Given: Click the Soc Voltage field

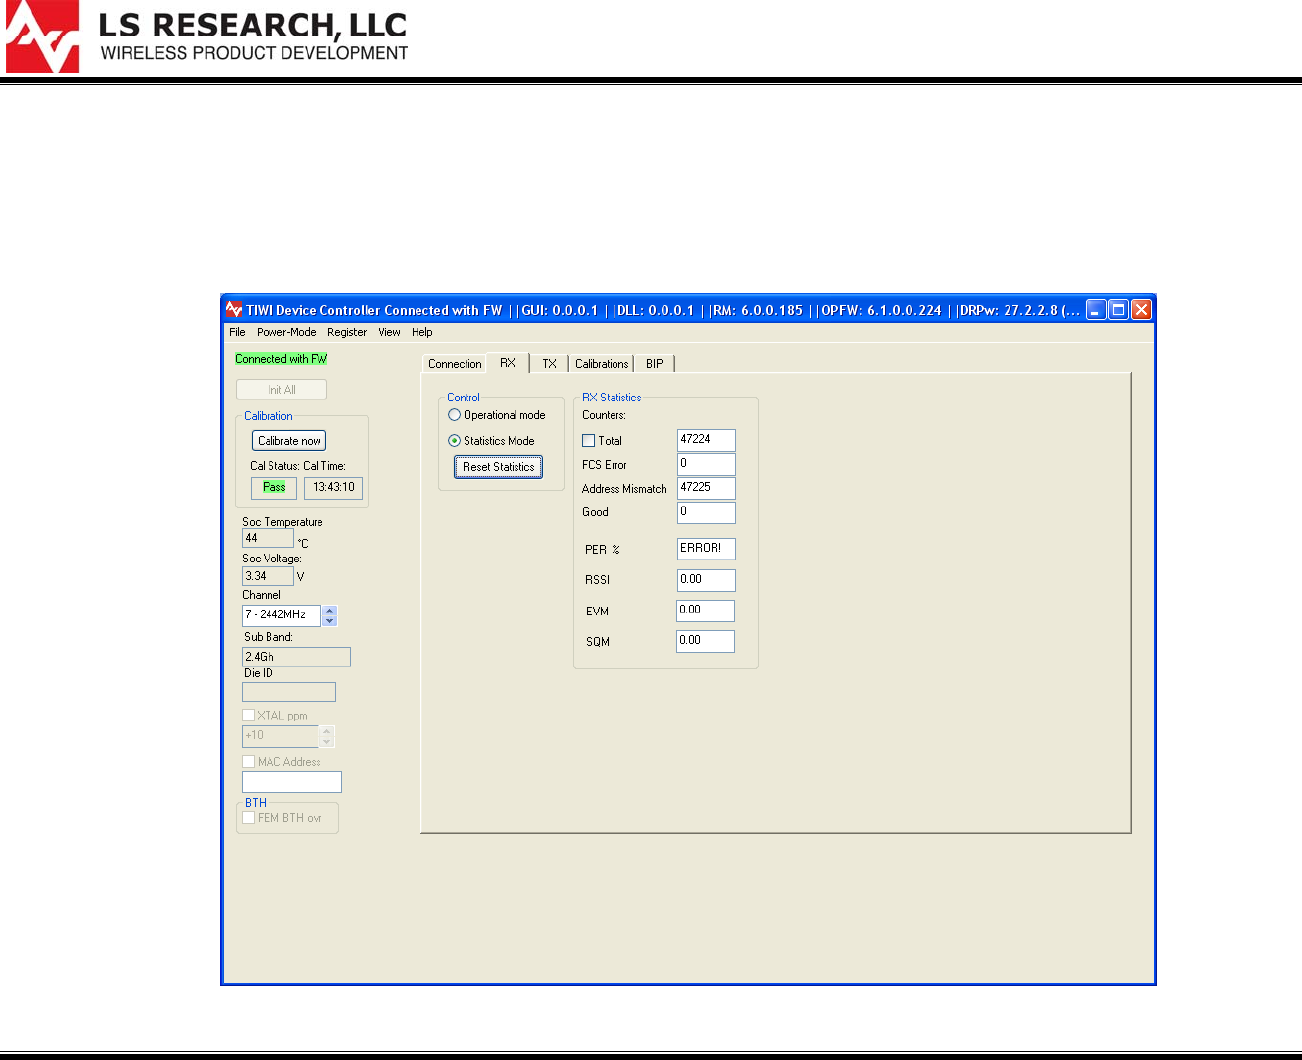Looking at the screenshot, I should pos(268,576).
